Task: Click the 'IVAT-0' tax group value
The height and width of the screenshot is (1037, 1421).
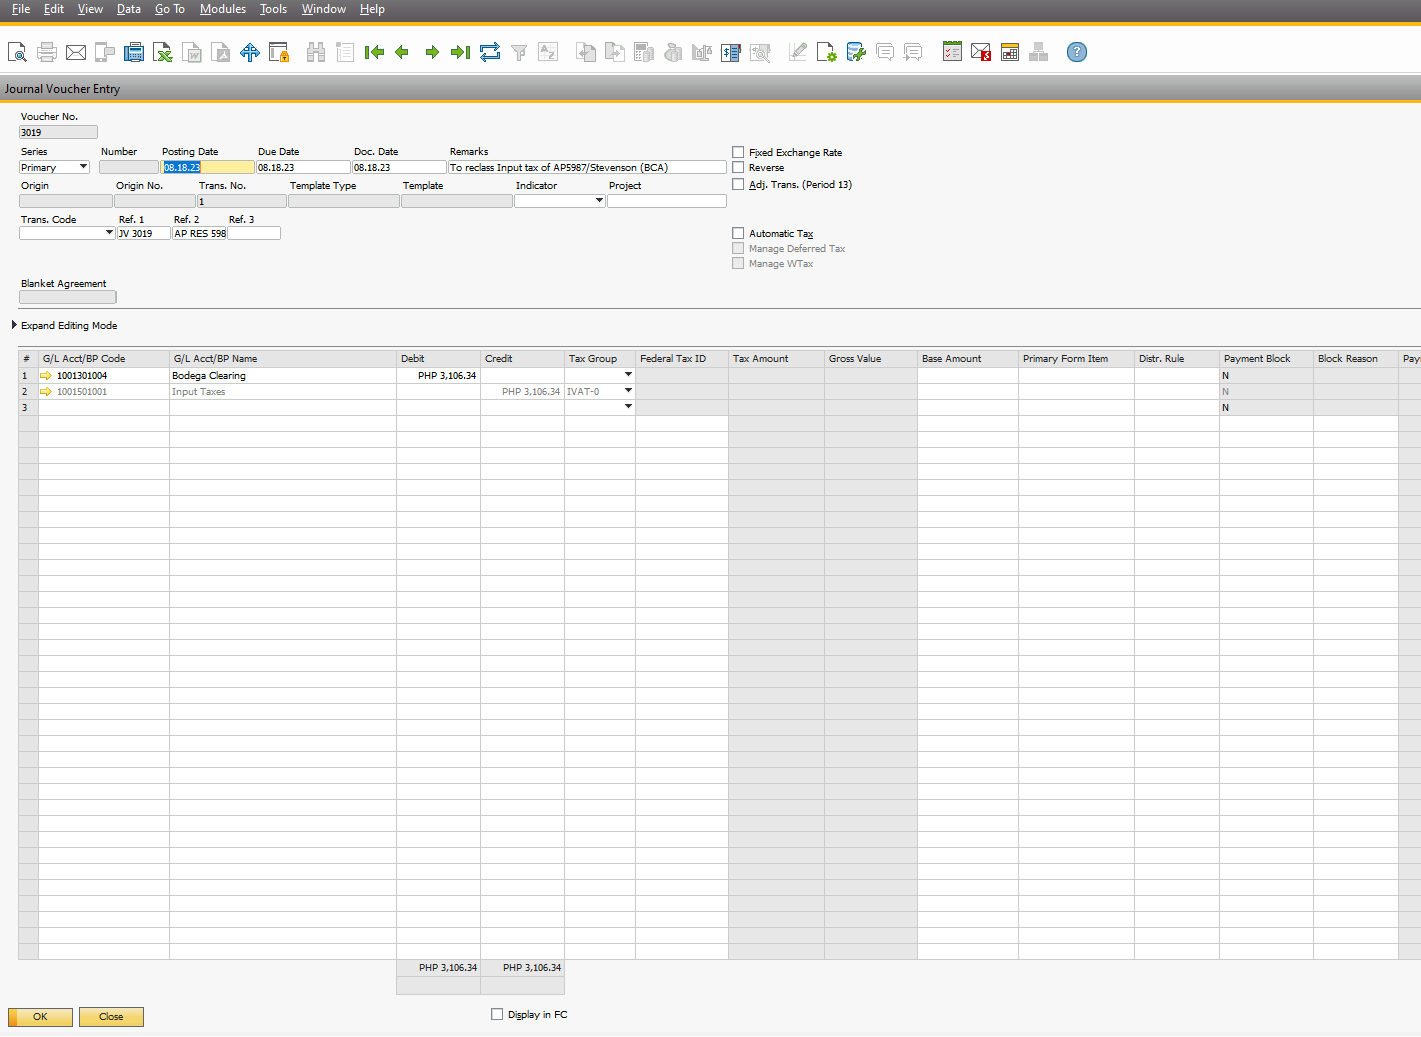Action: click(x=583, y=392)
